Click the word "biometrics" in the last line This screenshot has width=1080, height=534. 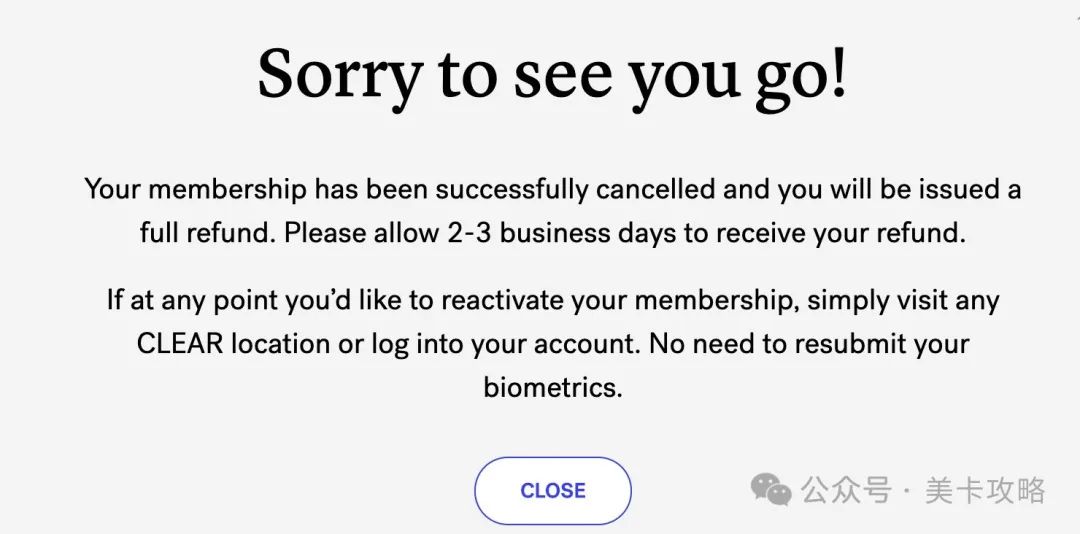pos(552,387)
